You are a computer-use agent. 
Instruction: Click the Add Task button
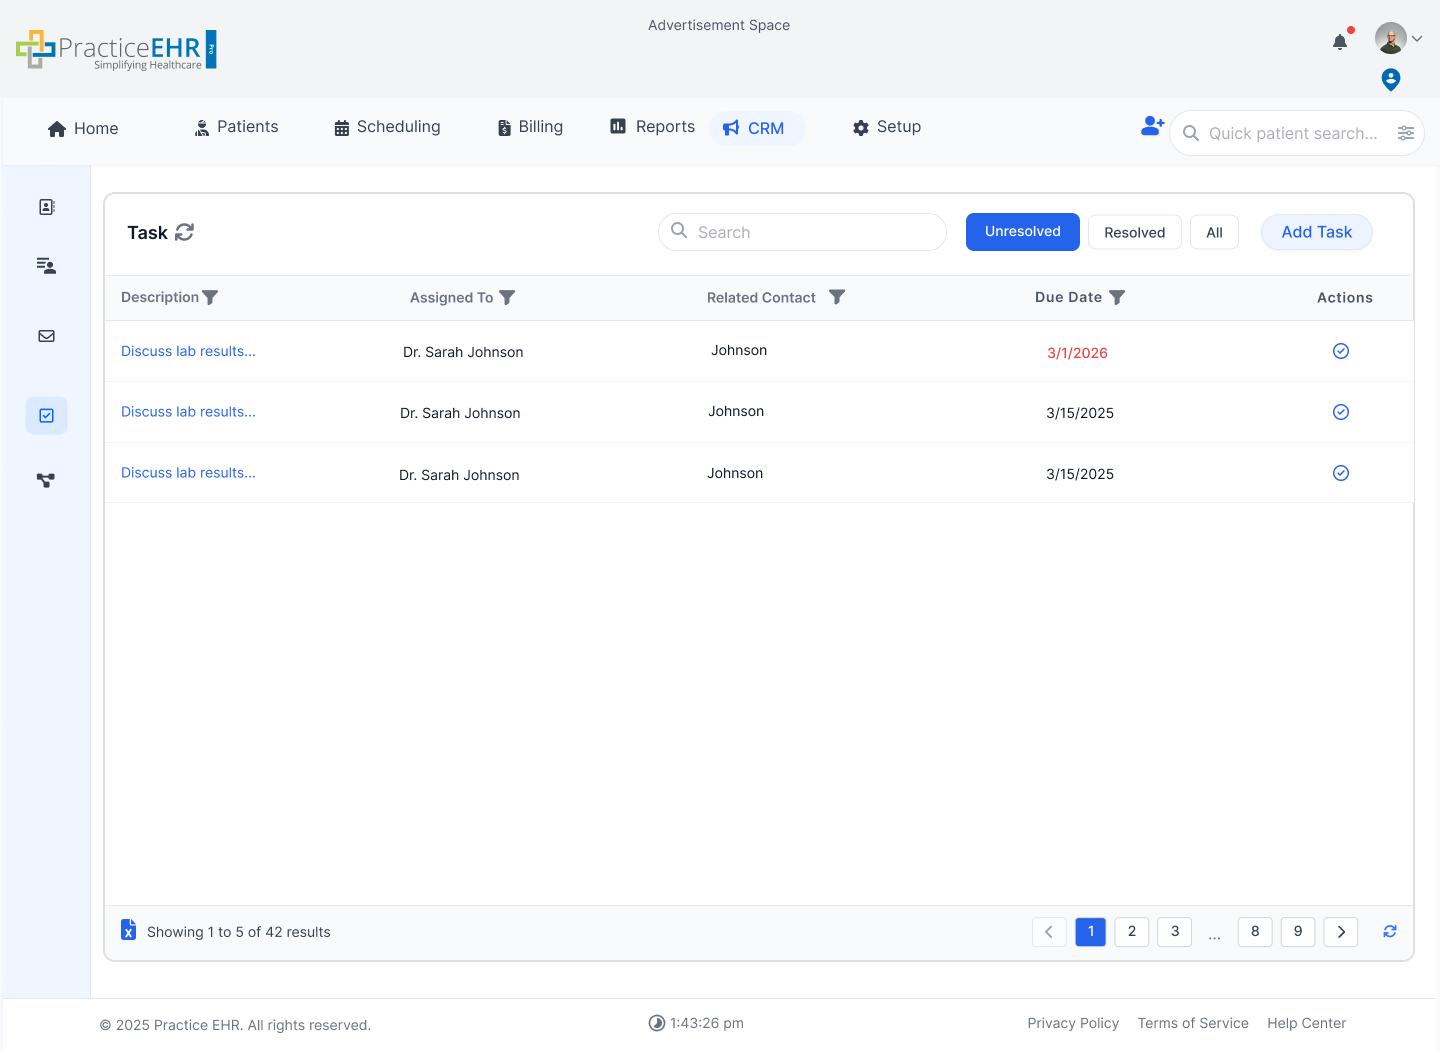(1316, 231)
